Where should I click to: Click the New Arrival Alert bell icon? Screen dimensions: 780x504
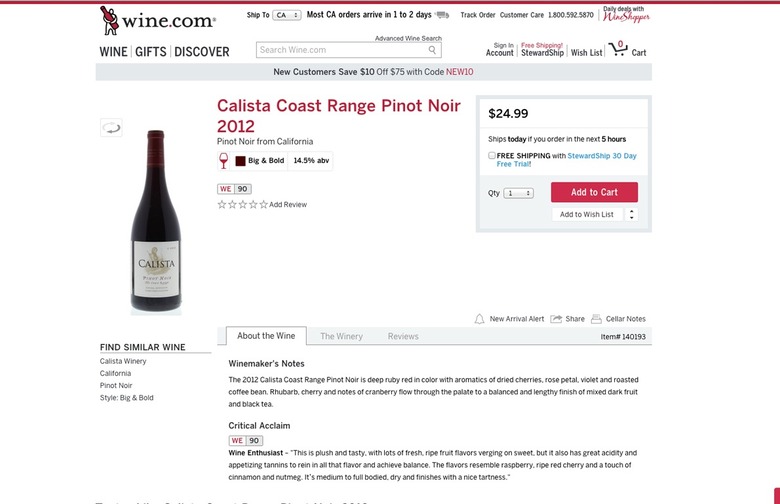pyautogui.click(x=479, y=319)
